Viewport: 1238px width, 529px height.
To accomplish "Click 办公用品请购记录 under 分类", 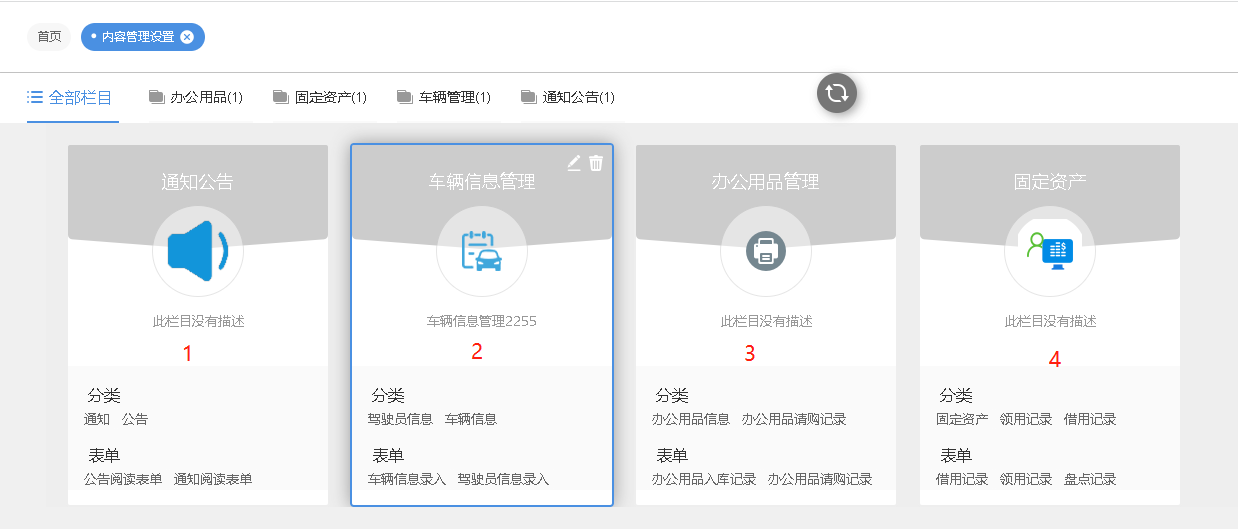I will [x=794, y=419].
